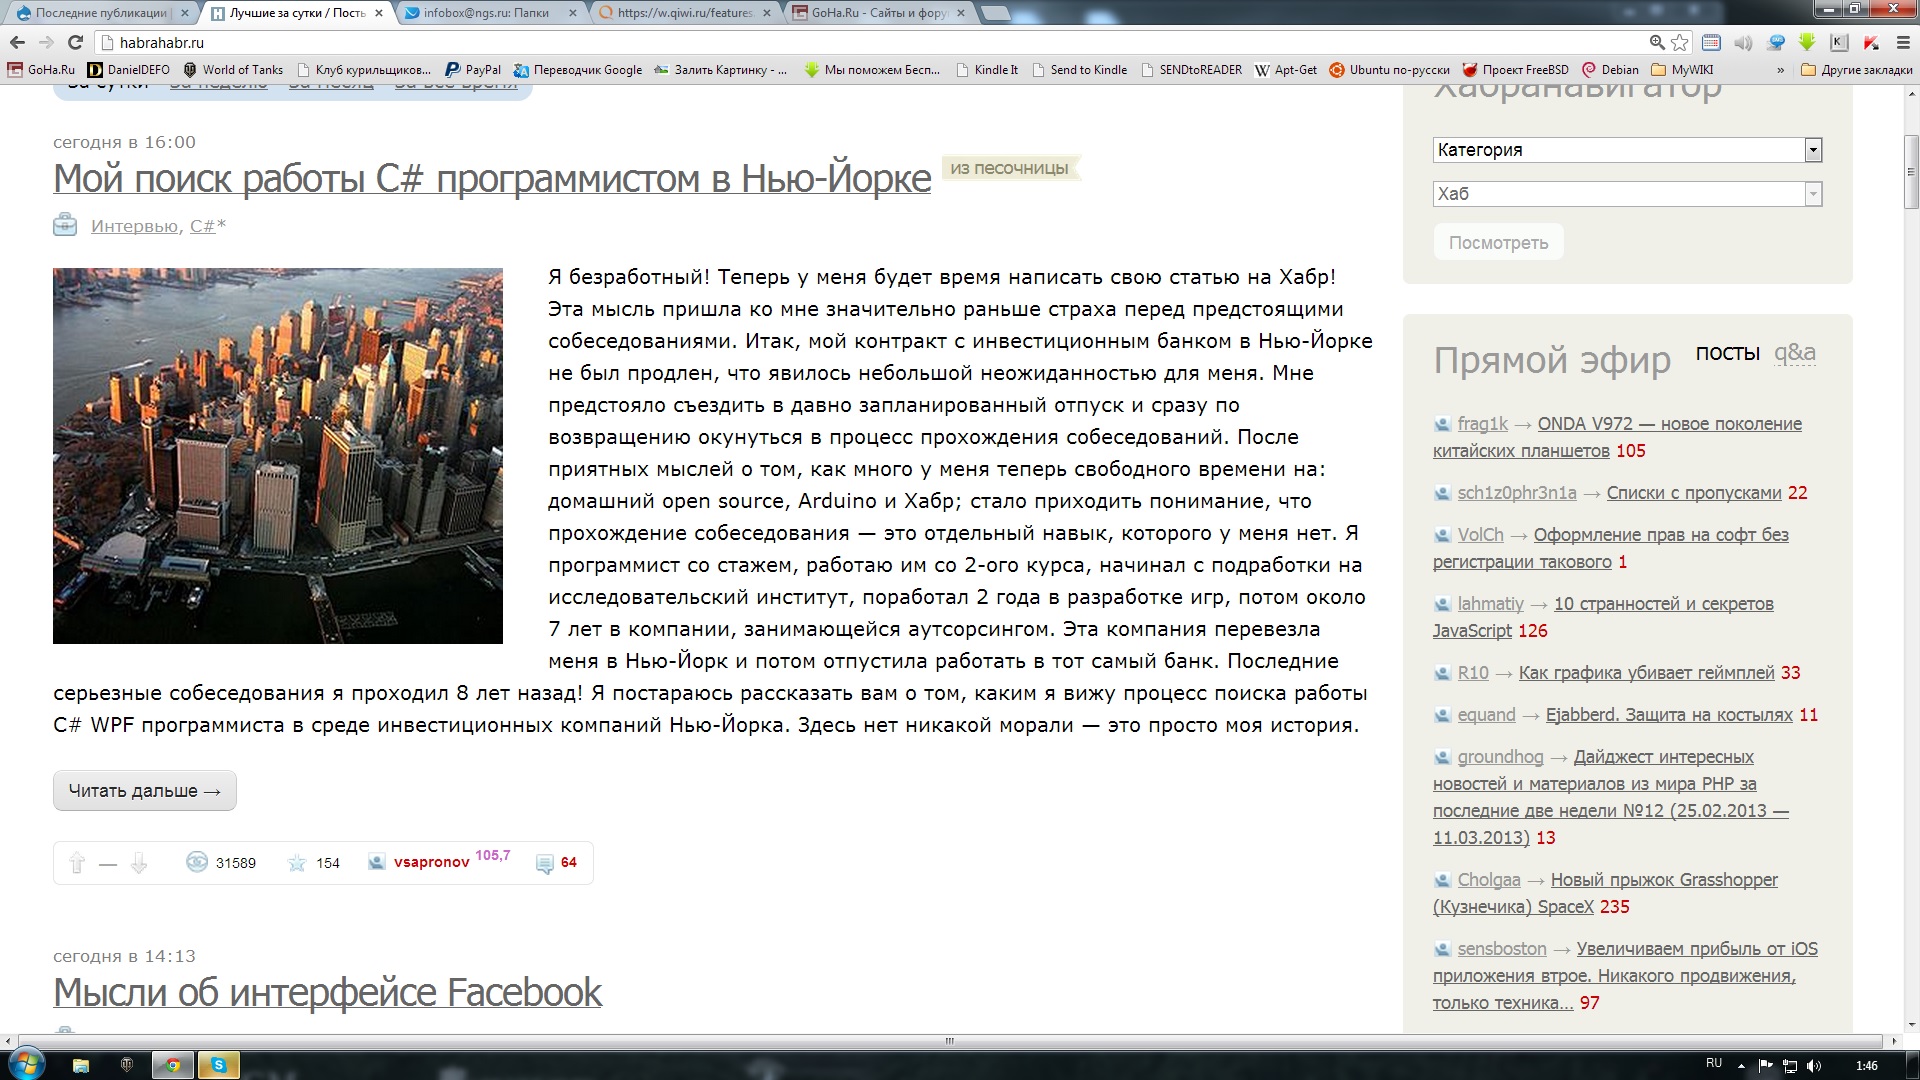This screenshot has height=1080, width=1920.
Task: Click the Посмотреть button
Action: click(x=1498, y=243)
